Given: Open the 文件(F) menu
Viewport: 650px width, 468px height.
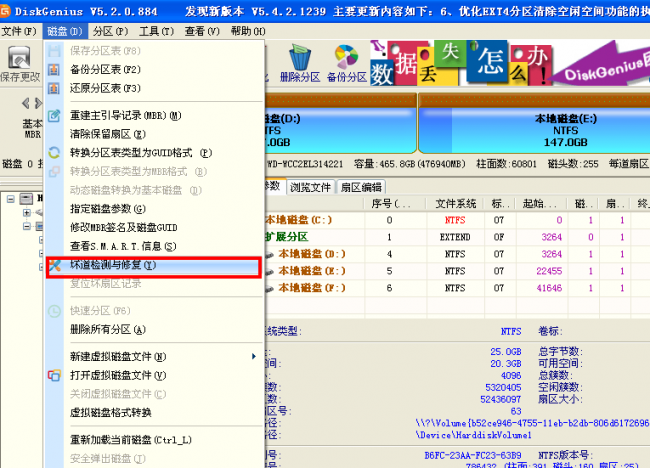Looking at the screenshot, I should tap(19, 31).
